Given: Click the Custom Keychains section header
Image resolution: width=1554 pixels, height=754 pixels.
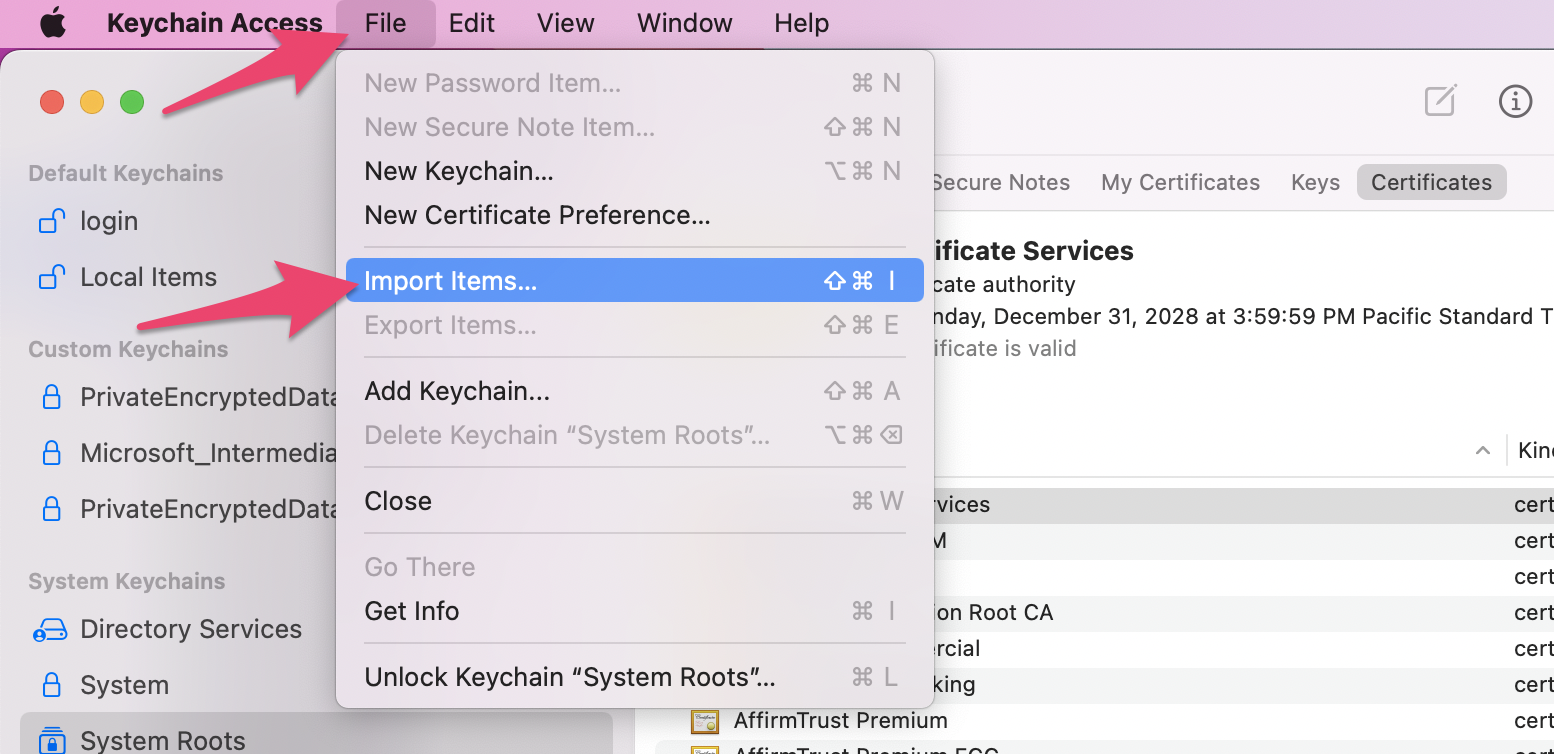Looking at the screenshot, I should (128, 349).
